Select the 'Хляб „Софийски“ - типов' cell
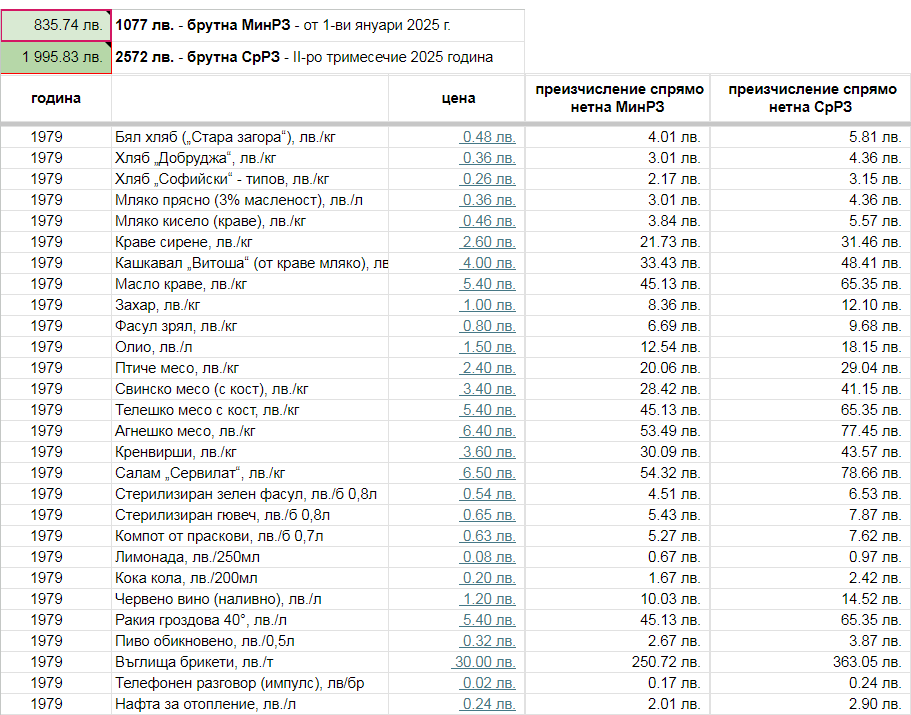The height and width of the screenshot is (715, 911). [250, 179]
